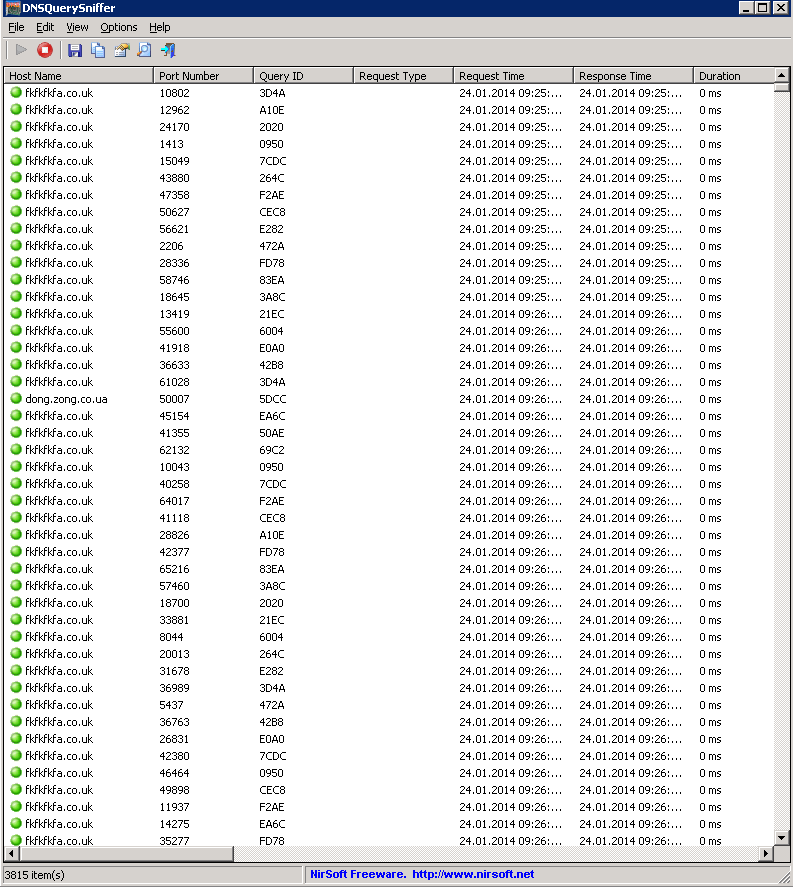Click the horizontal scrollbar right arrow

point(766,853)
